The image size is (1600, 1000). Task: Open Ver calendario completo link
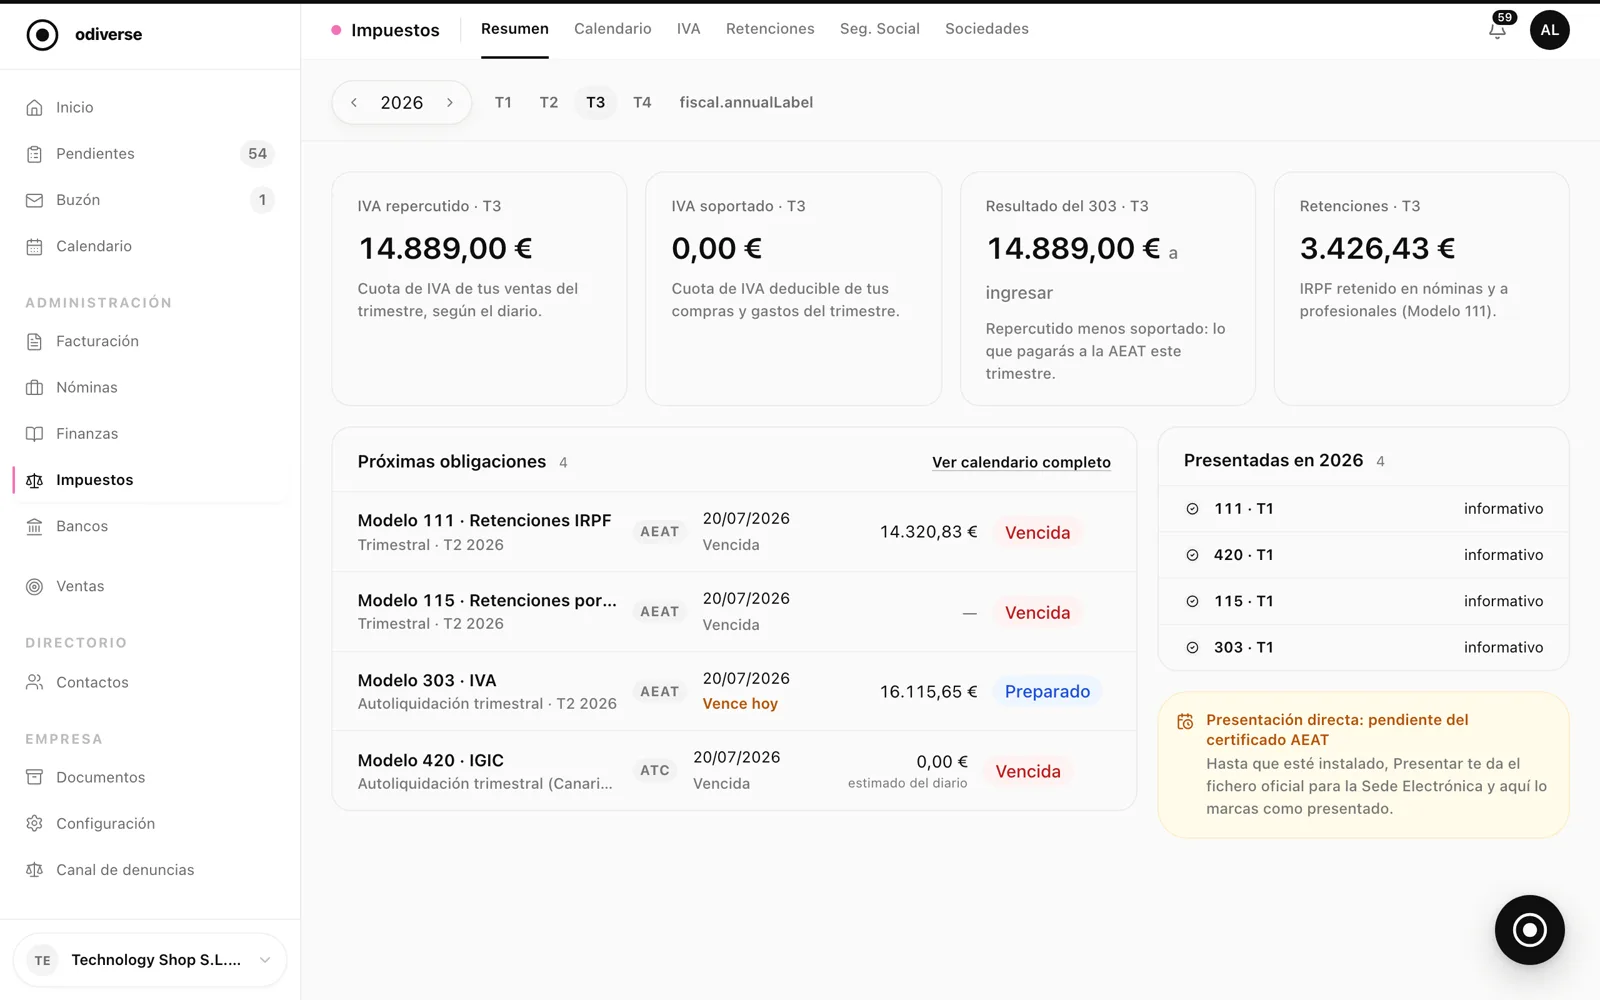coord(1021,462)
